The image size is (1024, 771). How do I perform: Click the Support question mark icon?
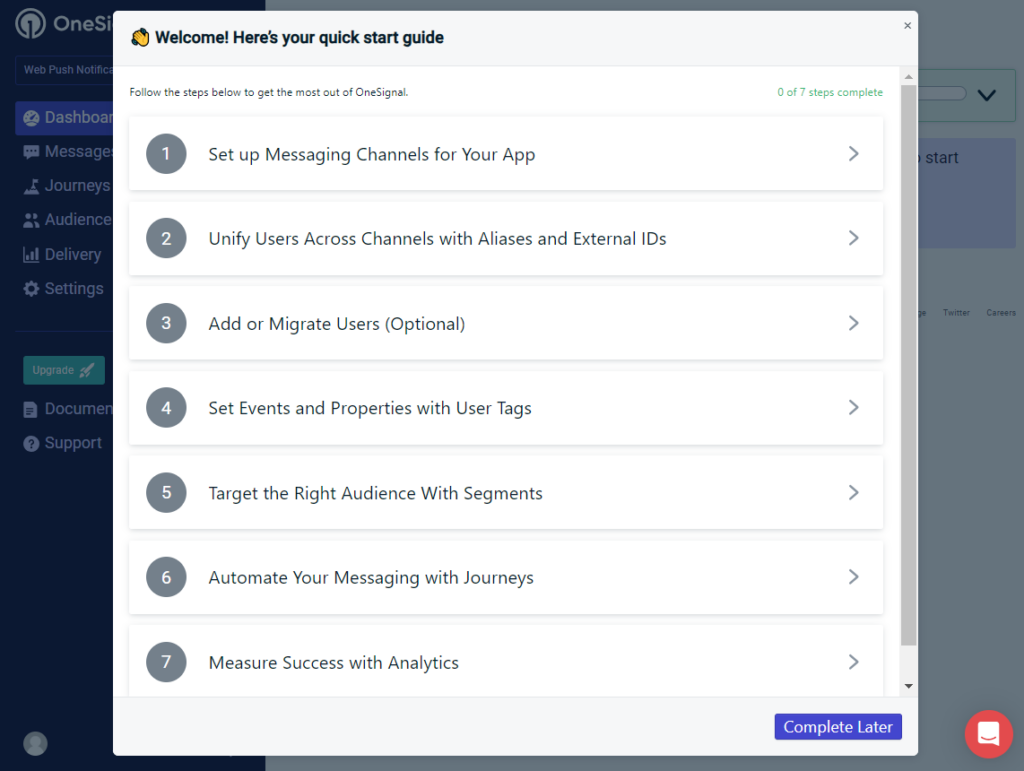point(31,444)
